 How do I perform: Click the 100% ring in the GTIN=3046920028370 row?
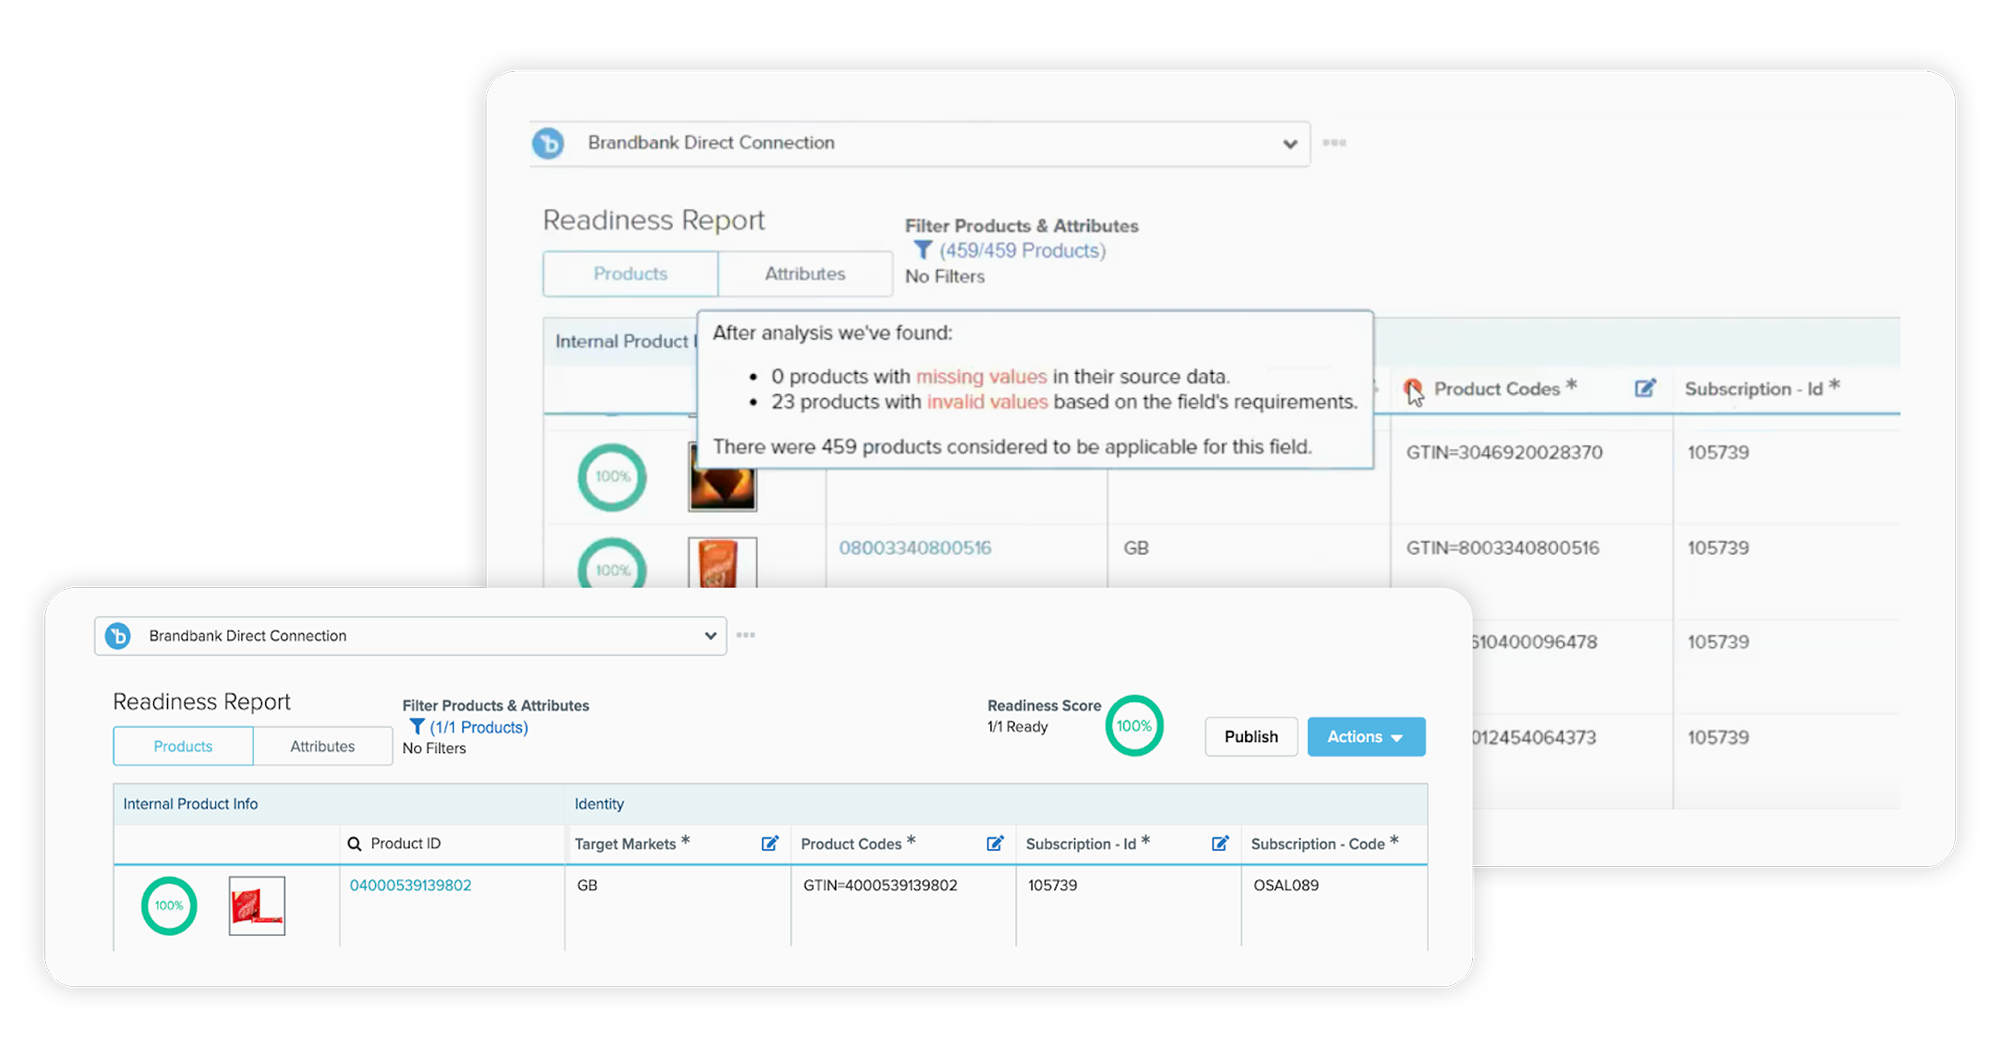(x=612, y=477)
